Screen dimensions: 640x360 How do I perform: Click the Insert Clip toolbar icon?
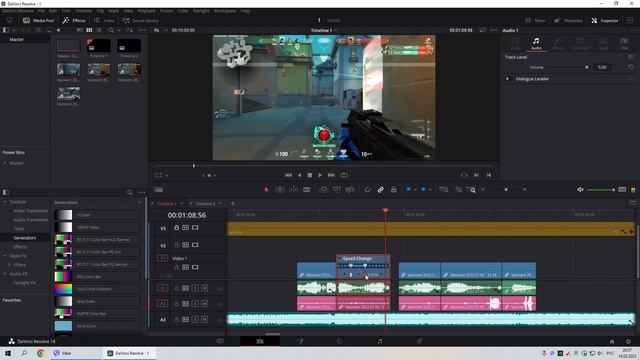[323, 189]
